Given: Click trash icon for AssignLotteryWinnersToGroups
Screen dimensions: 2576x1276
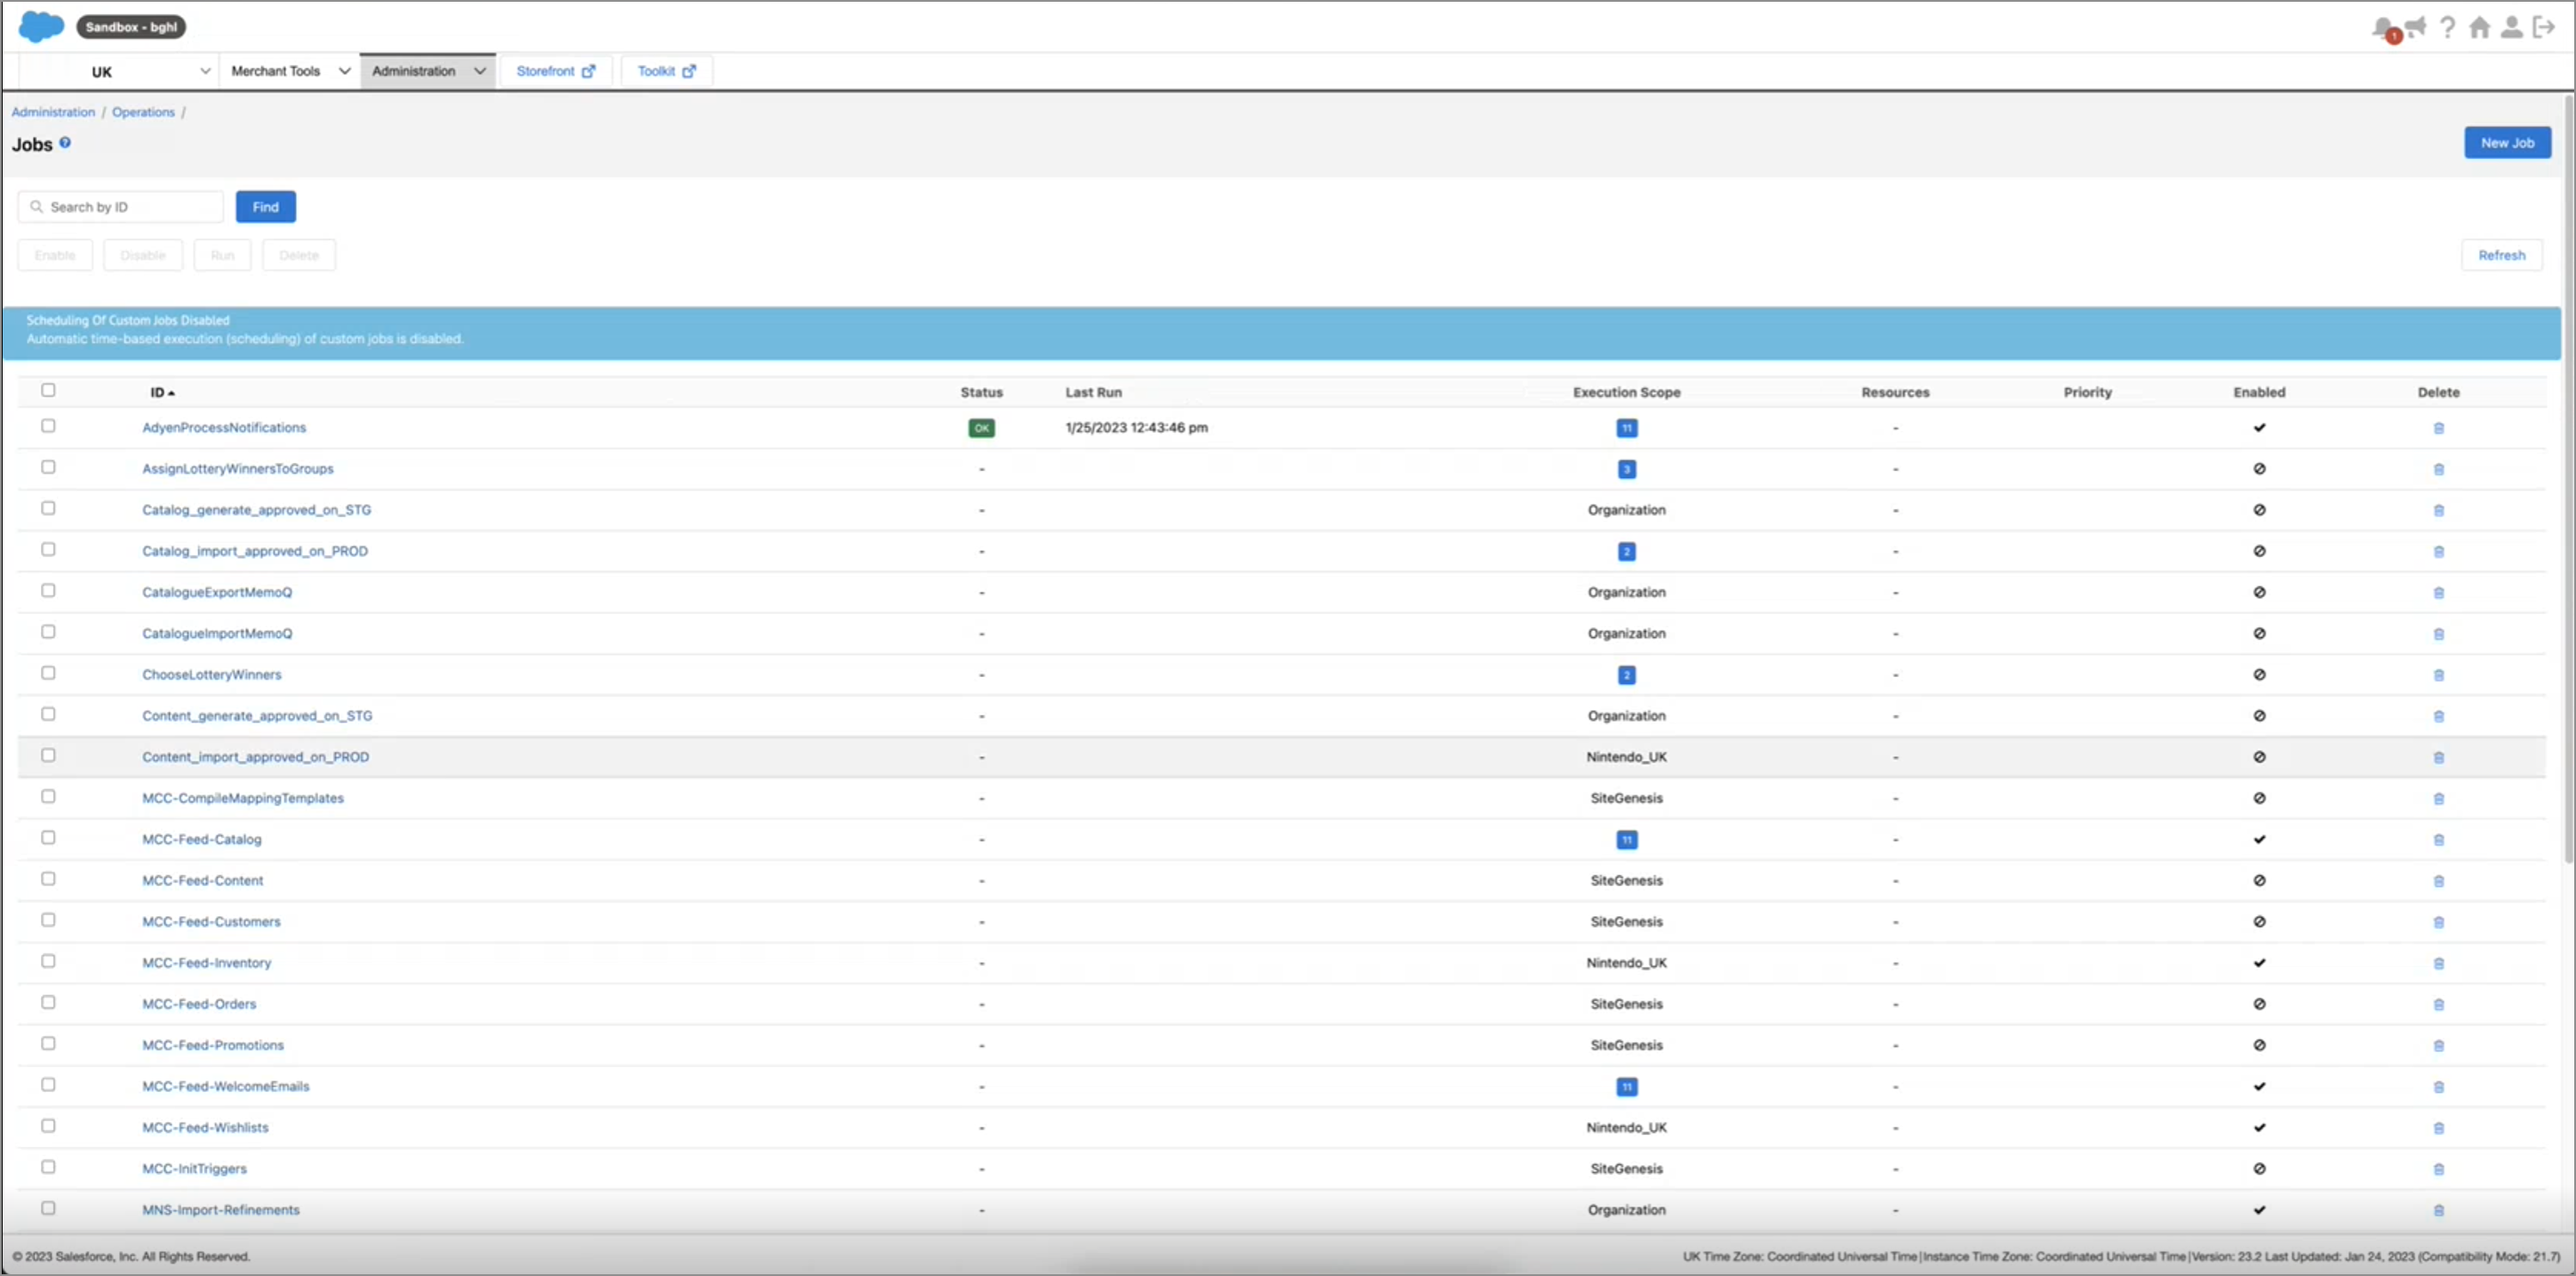Looking at the screenshot, I should tap(2439, 469).
